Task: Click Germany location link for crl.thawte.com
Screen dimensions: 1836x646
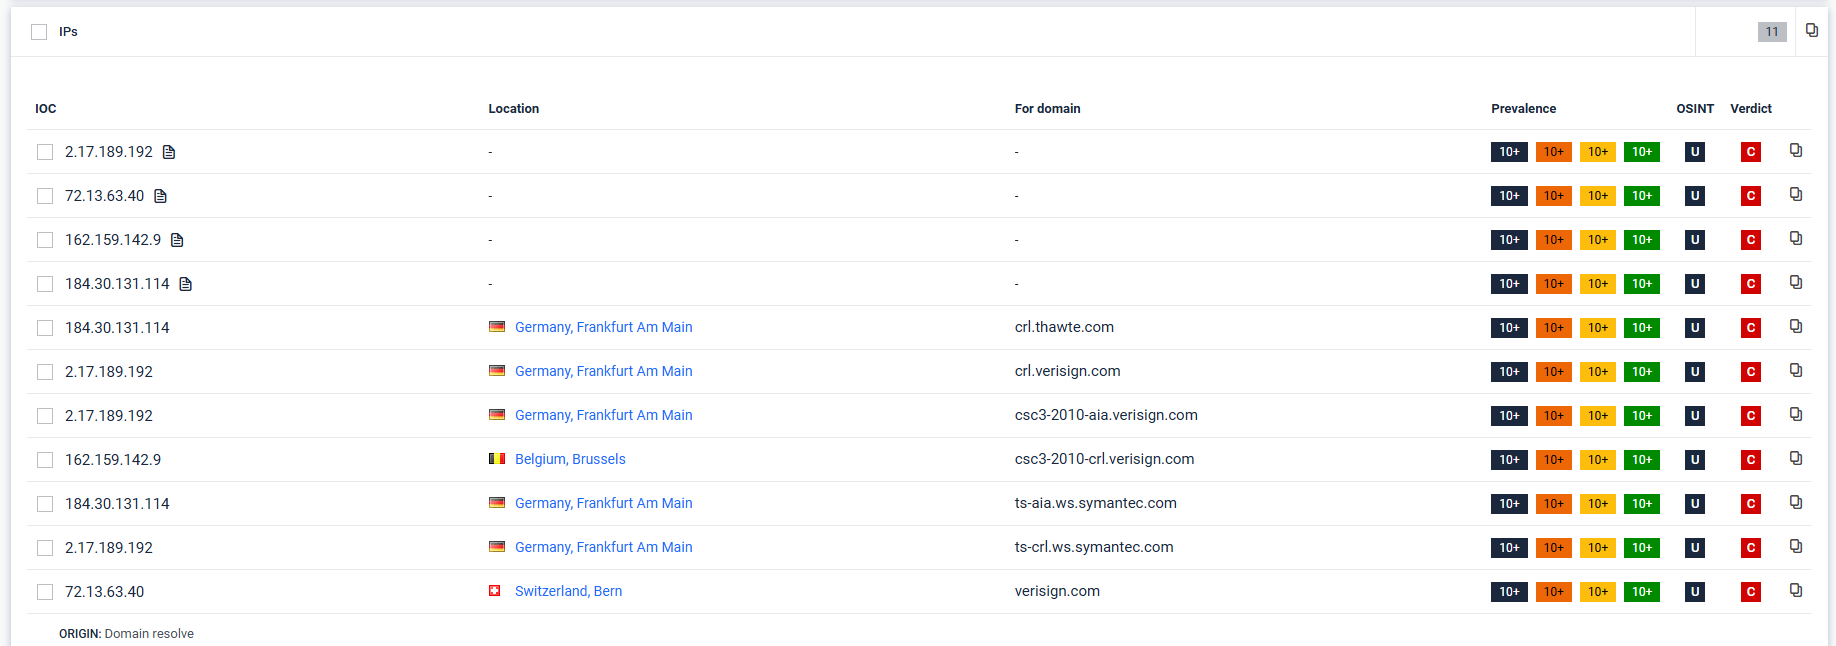Action: [603, 327]
